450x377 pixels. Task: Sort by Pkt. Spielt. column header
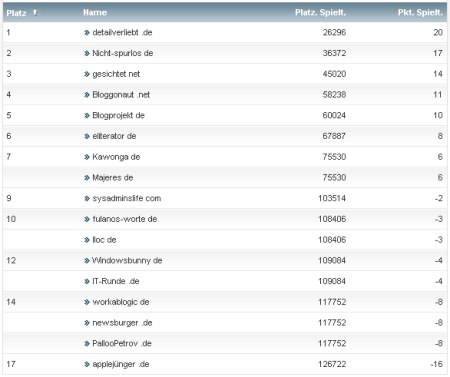pos(420,13)
